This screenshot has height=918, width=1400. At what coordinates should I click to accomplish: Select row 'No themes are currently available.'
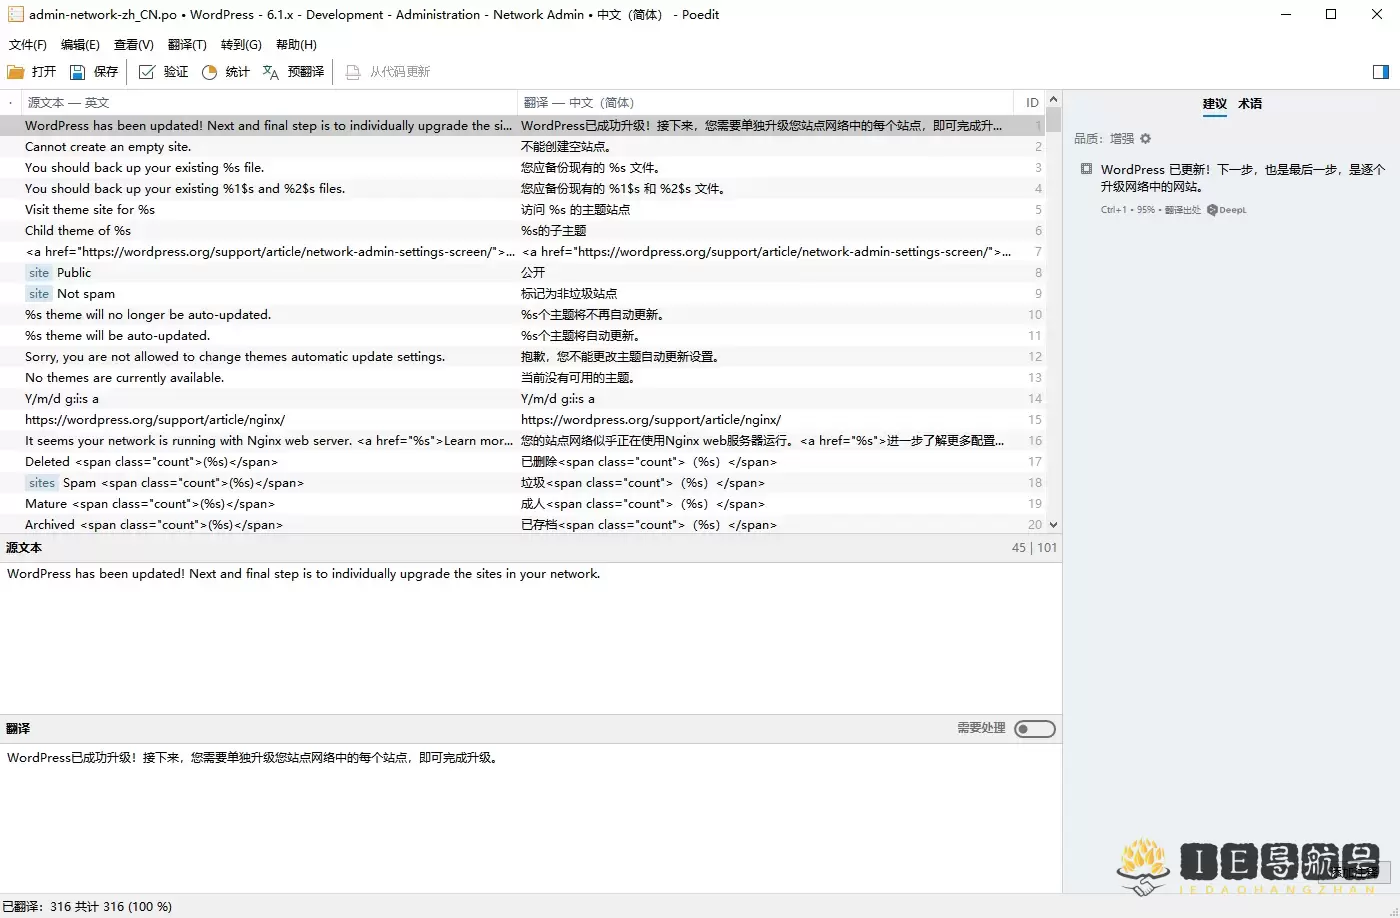pyautogui.click(x=523, y=378)
